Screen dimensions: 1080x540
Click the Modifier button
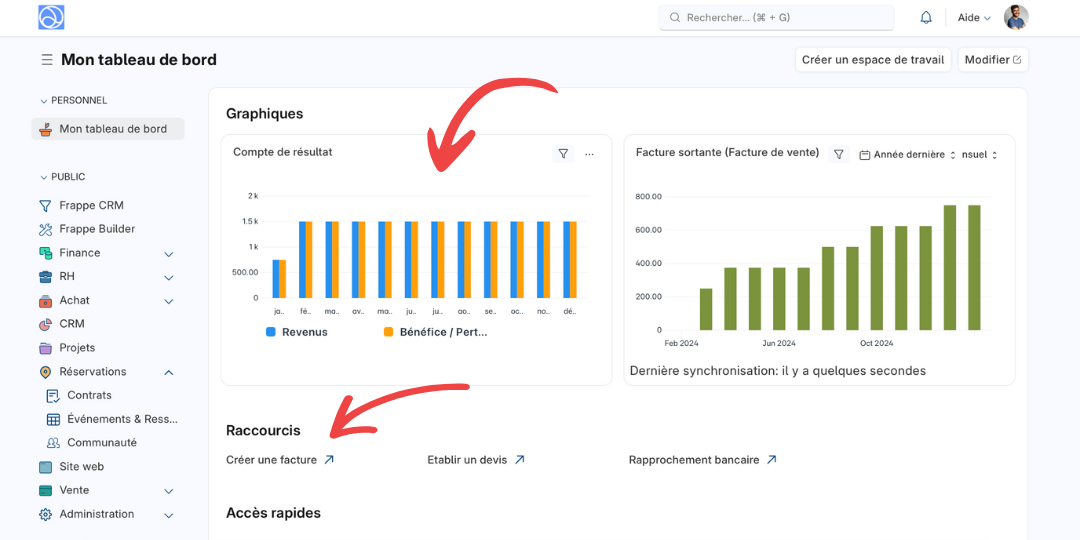click(x=993, y=60)
